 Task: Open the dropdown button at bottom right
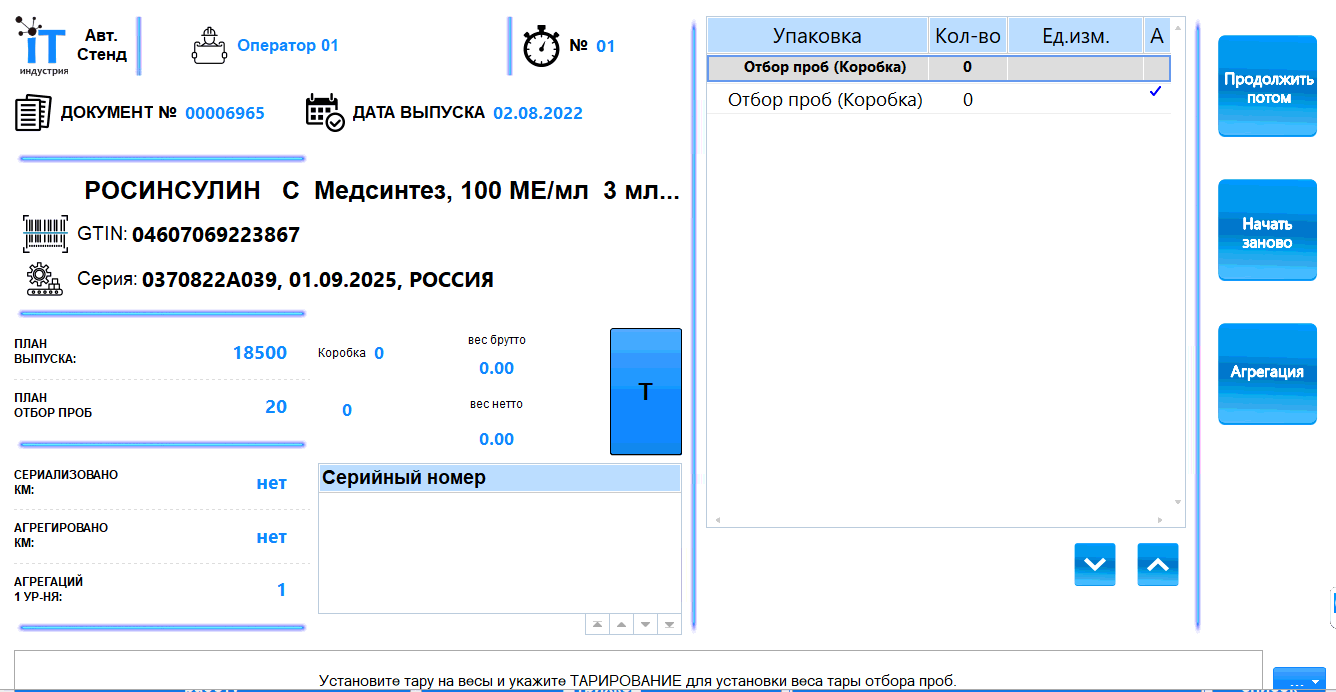[1299, 680]
